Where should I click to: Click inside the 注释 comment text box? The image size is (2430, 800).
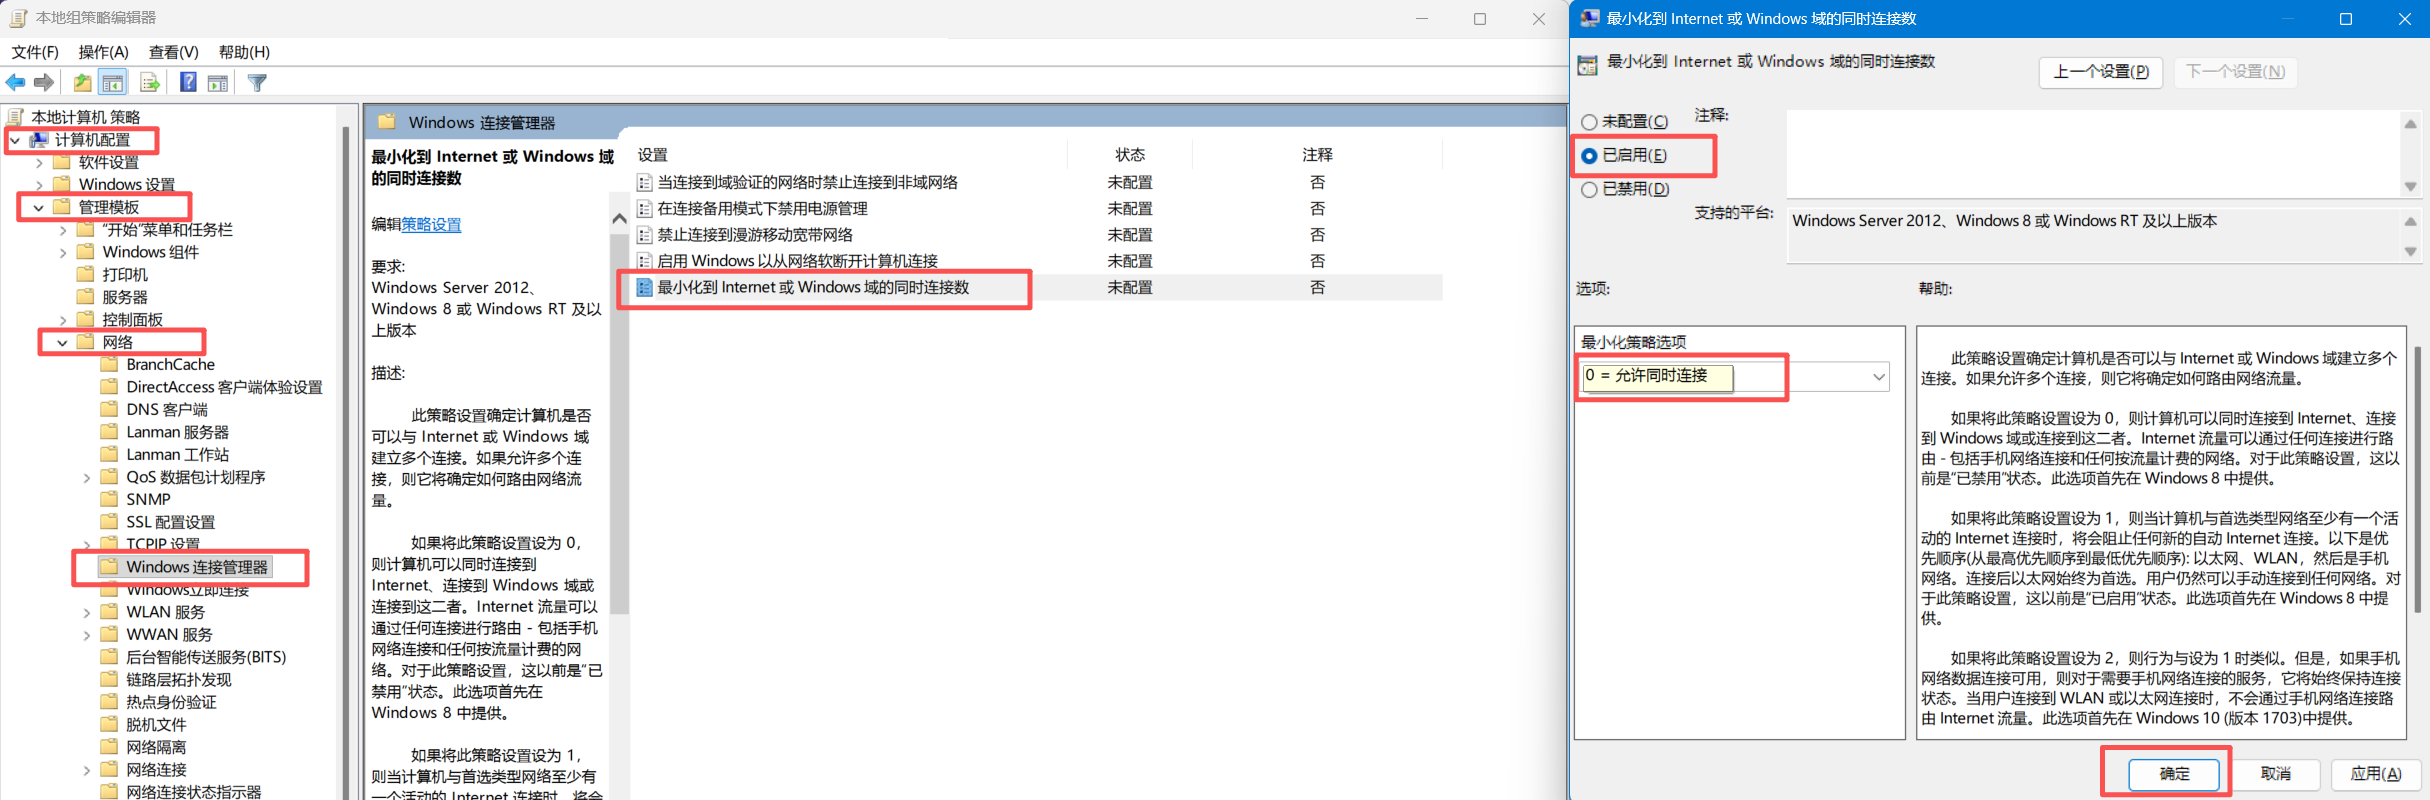[x=2093, y=154]
